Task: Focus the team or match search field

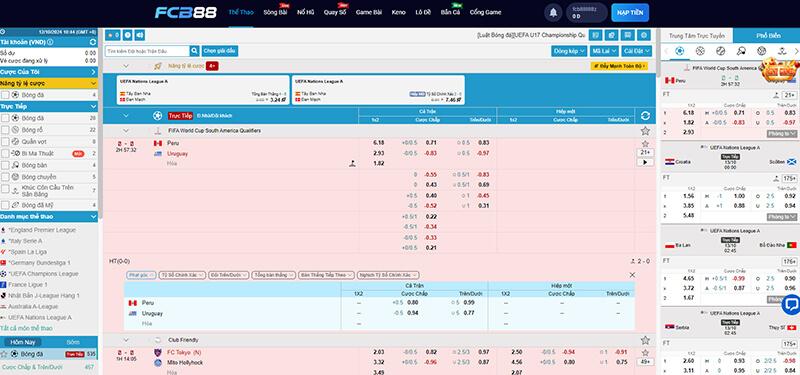Action: (x=147, y=51)
